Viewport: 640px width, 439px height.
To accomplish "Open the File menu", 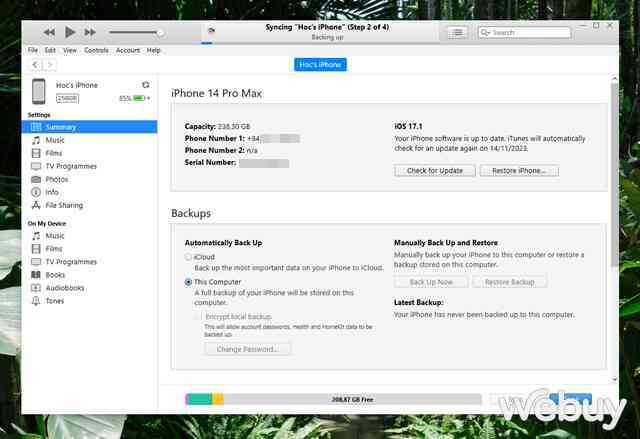I will point(33,50).
